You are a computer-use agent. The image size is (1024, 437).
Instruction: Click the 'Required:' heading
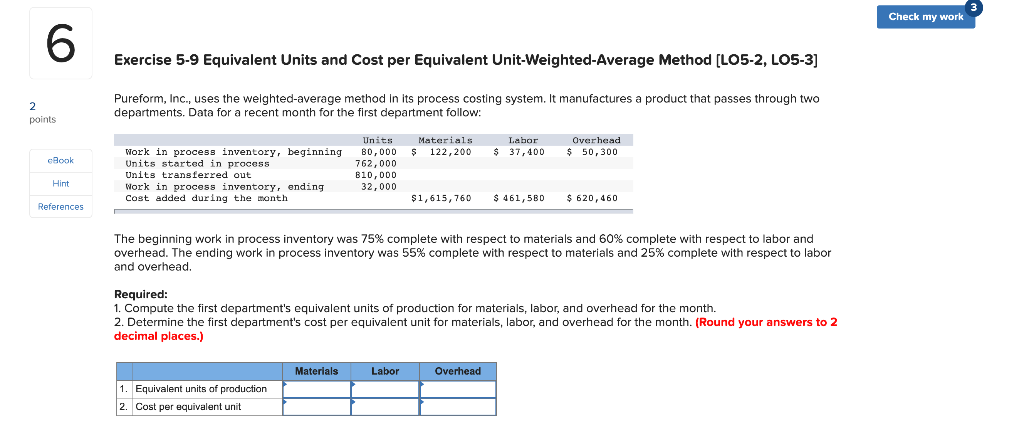[141, 295]
